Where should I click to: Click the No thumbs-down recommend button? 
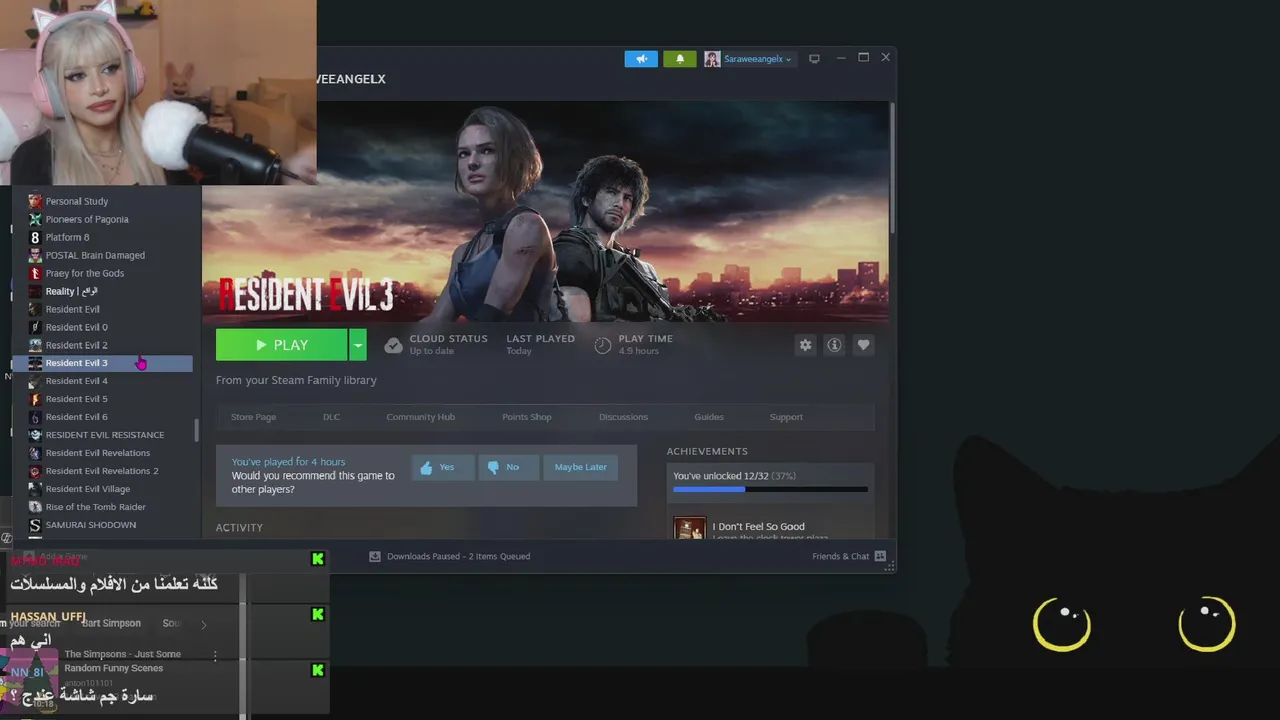click(509, 467)
